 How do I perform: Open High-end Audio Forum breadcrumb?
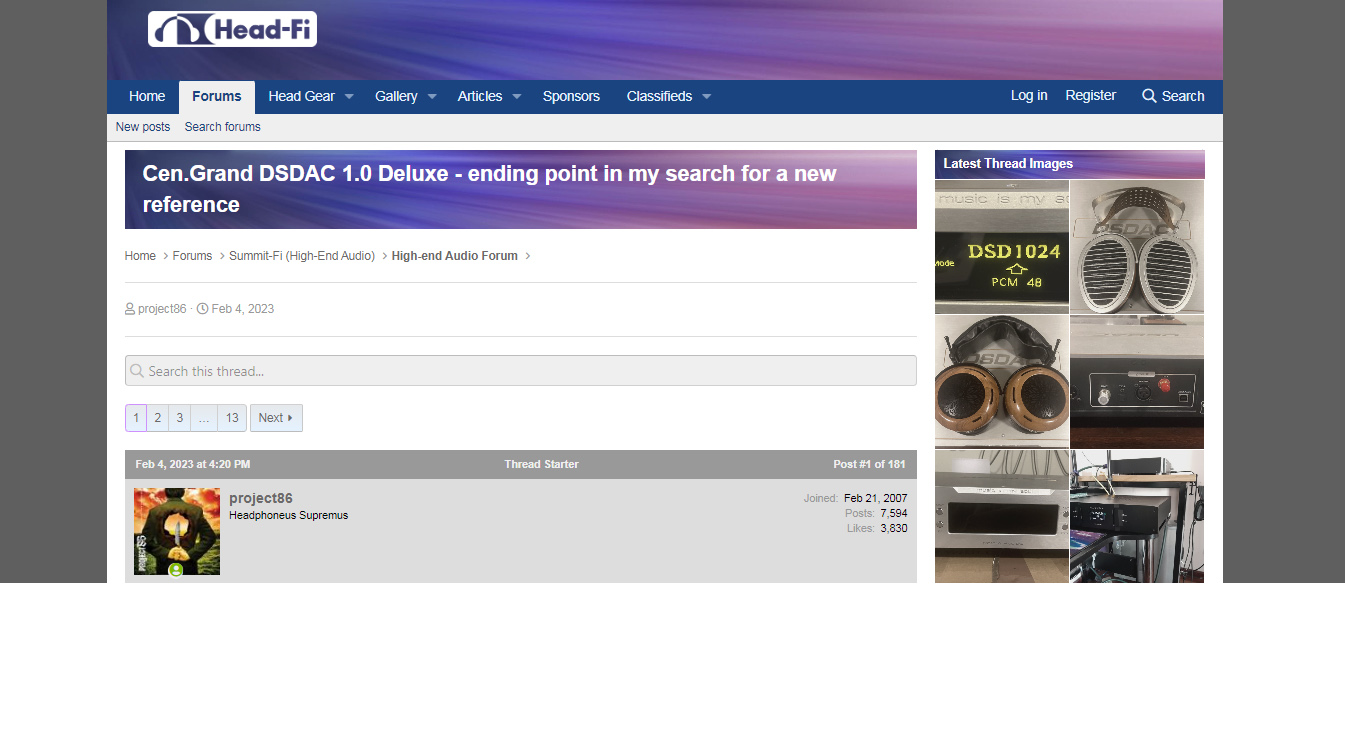455,256
